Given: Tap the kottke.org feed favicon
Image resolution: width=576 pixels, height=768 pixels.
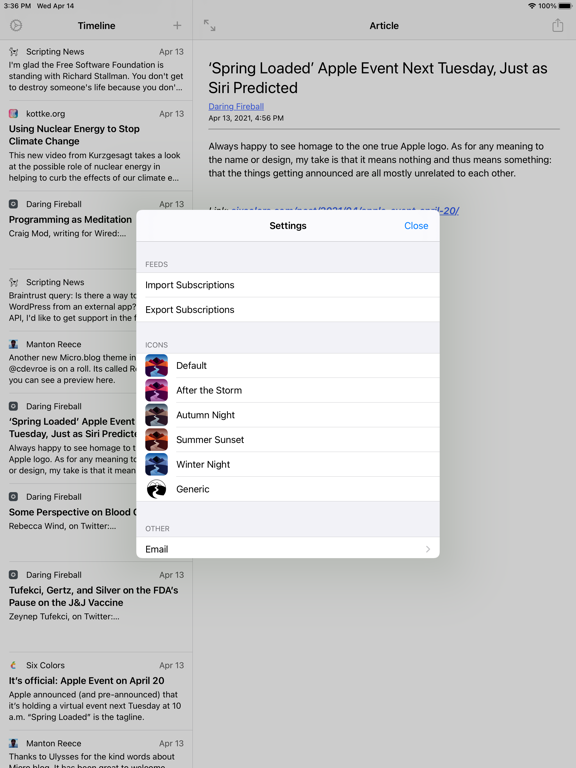Looking at the screenshot, I should 14,114.
